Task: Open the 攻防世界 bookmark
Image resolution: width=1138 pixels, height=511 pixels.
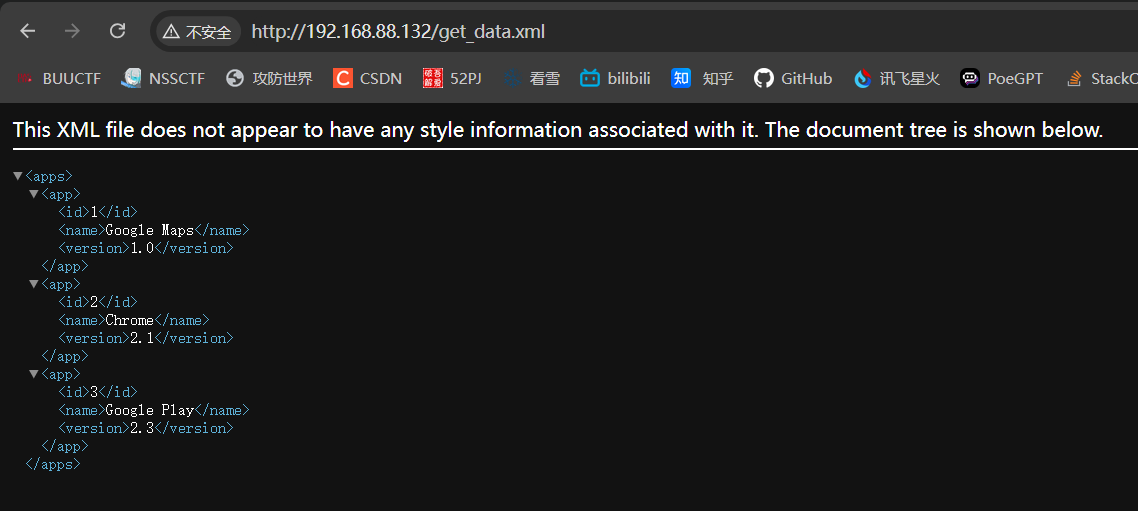Action: point(270,78)
